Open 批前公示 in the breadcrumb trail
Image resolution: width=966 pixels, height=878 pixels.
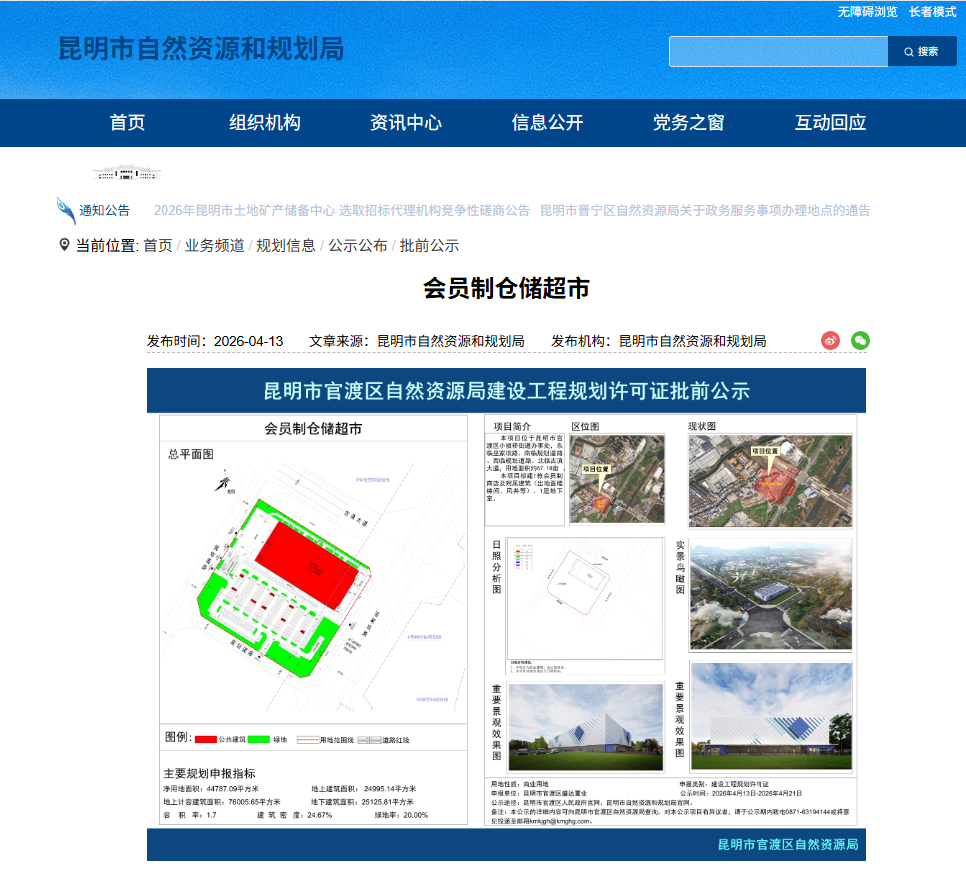[428, 244]
